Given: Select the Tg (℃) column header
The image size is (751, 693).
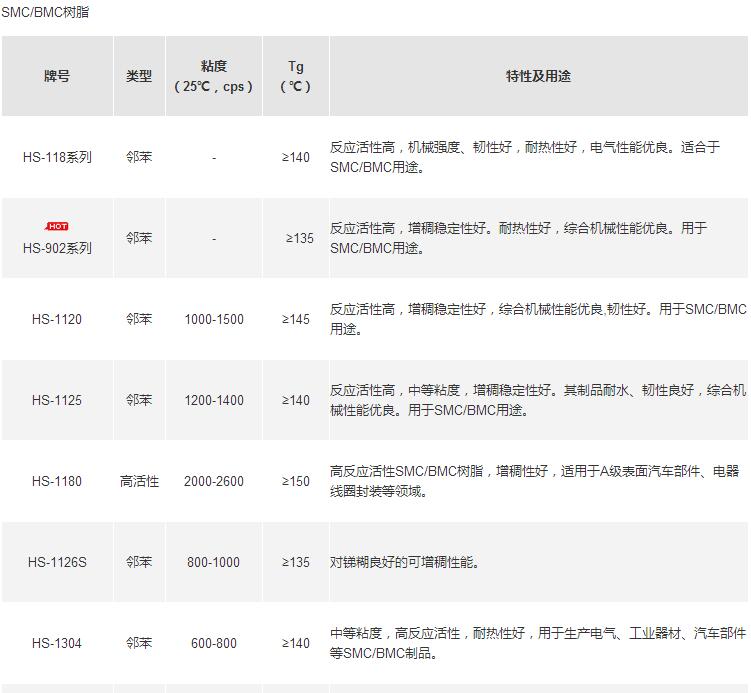Looking at the screenshot, I should click(296, 76).
